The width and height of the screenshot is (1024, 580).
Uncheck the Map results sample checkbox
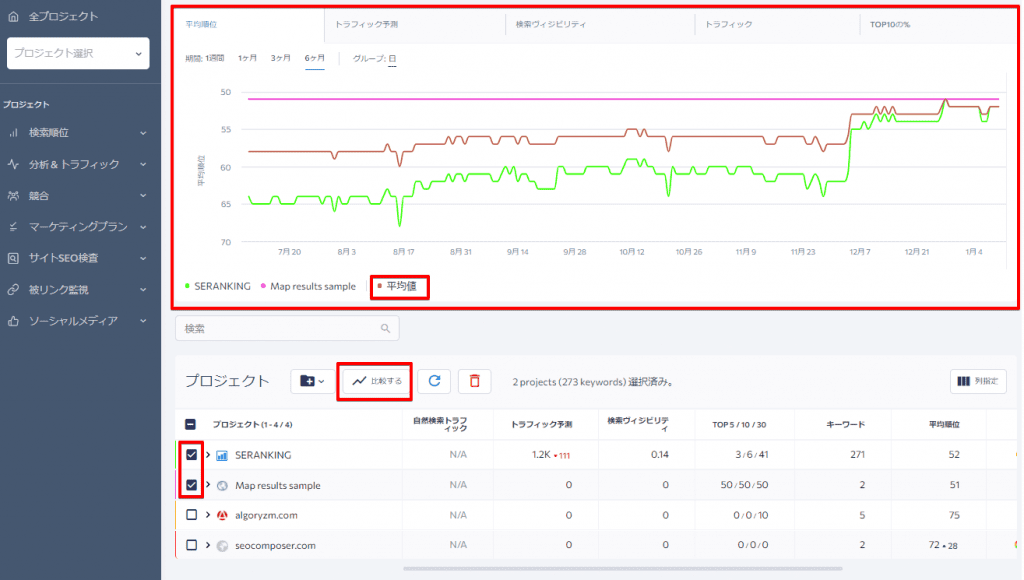(191, 485)
